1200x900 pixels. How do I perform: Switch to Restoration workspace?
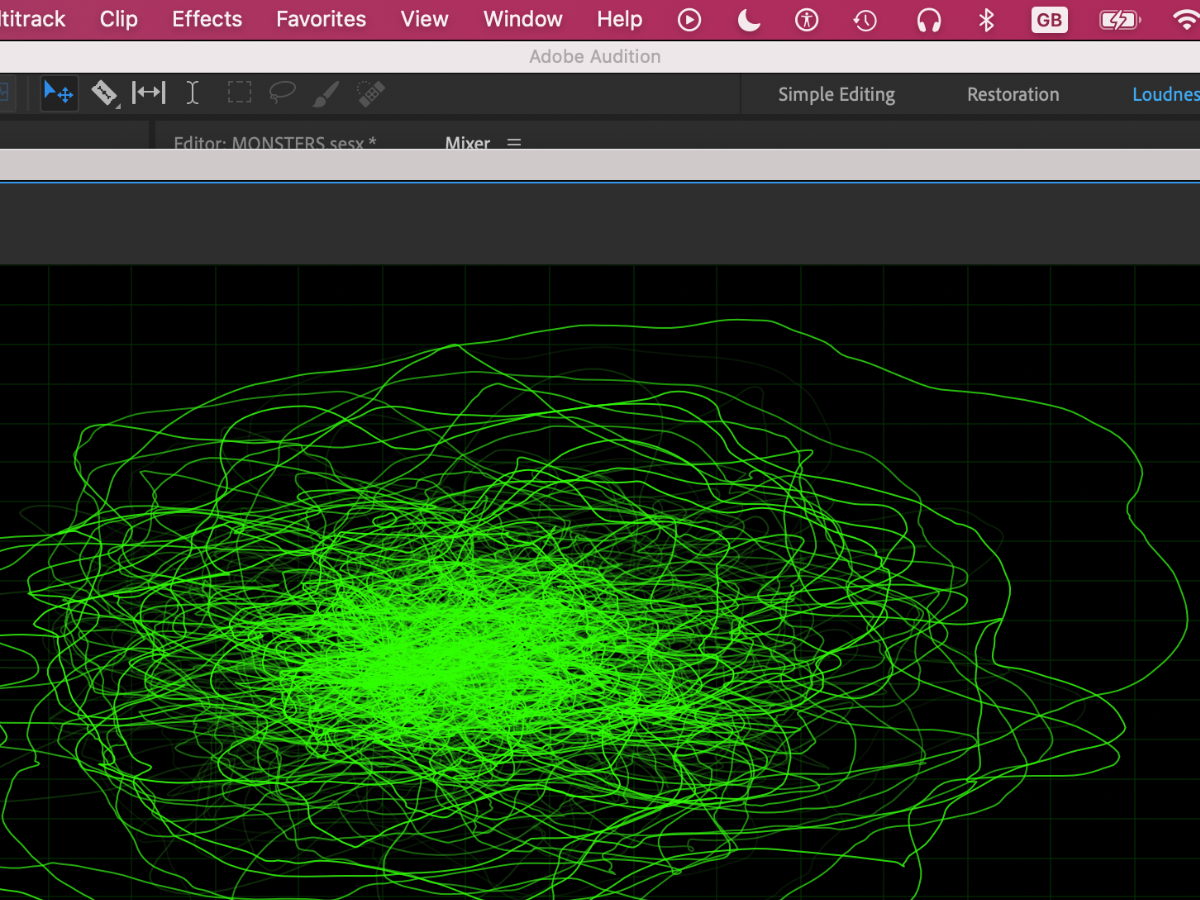coord(1013,95)
